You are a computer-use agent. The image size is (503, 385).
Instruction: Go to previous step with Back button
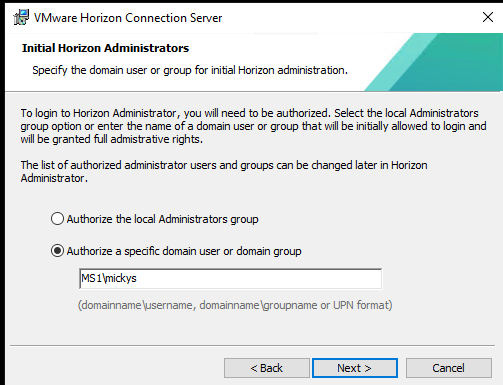pos(267,368)
